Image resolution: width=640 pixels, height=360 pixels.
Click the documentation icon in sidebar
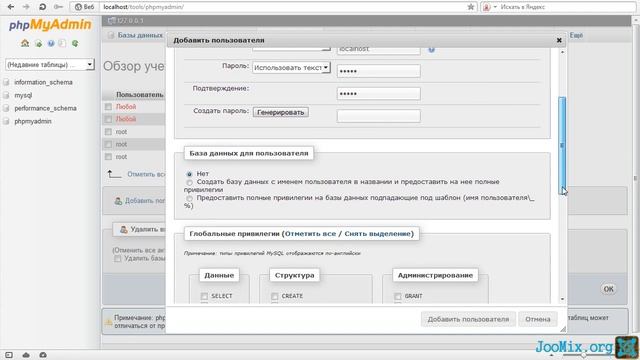62,43
